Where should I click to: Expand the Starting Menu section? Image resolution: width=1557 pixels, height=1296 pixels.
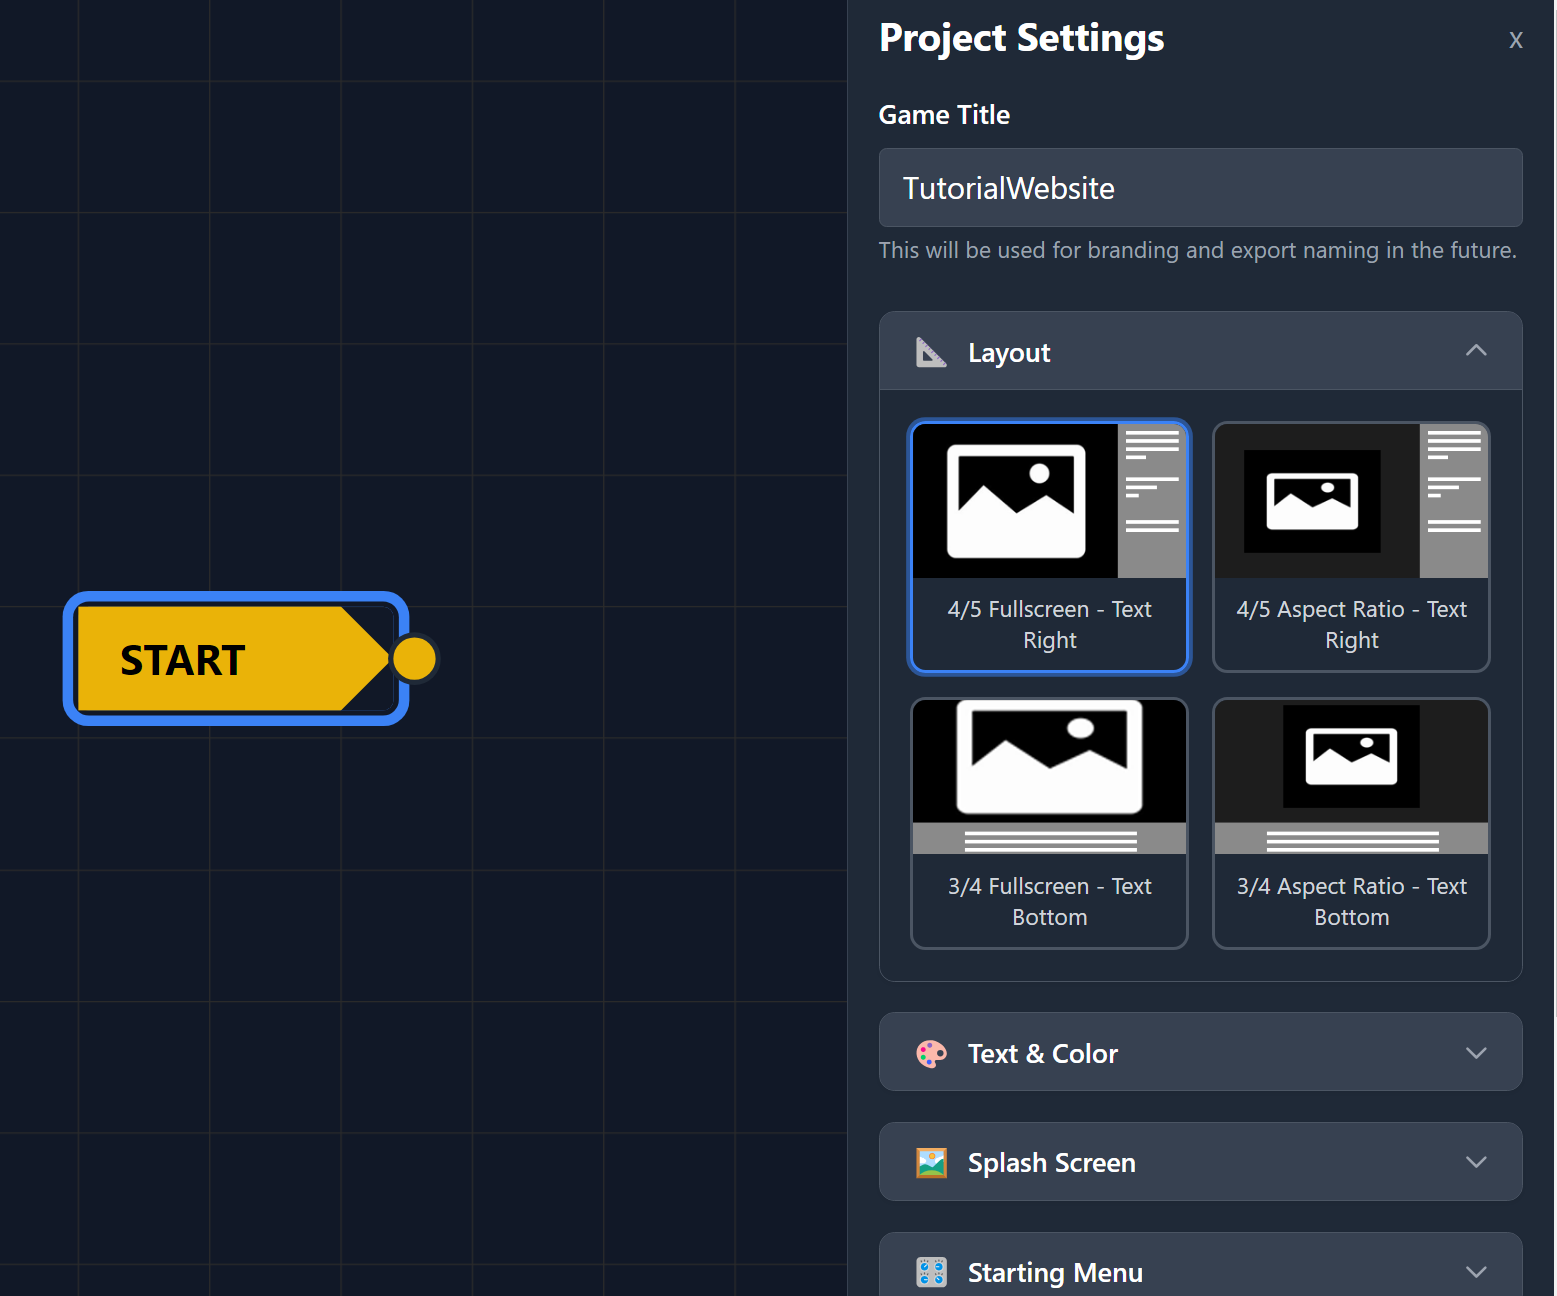pyautogui.click(x=1476, y=1271)
